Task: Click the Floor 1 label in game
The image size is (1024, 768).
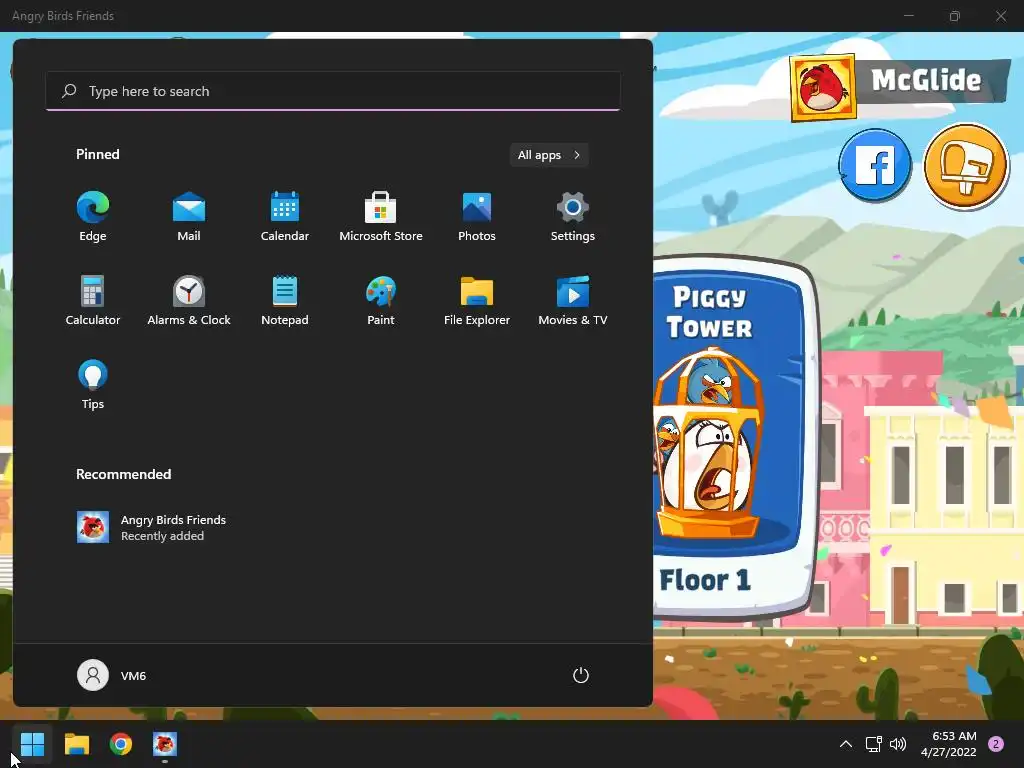Action: 705,580
